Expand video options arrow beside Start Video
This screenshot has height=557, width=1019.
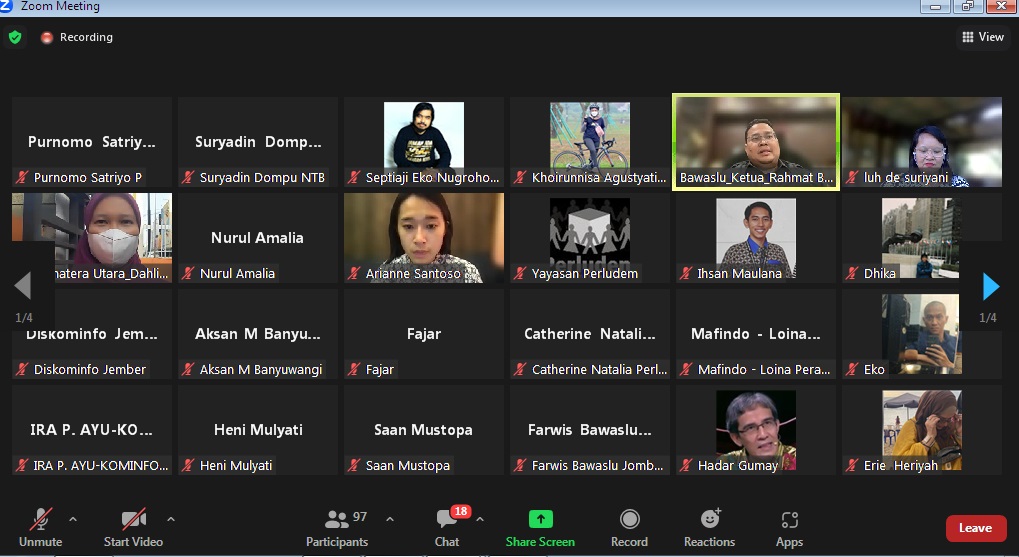(x=170, y=519)
